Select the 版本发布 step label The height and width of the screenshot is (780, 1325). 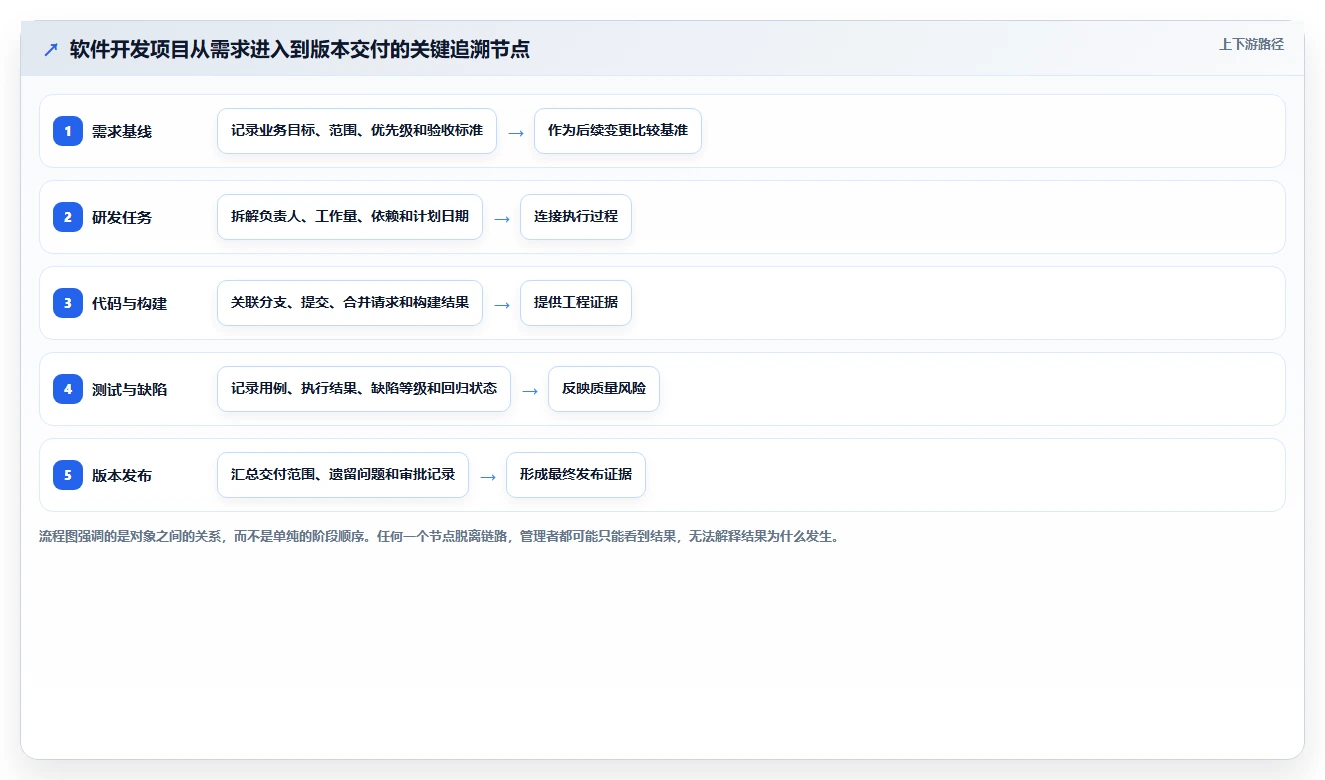122,475
